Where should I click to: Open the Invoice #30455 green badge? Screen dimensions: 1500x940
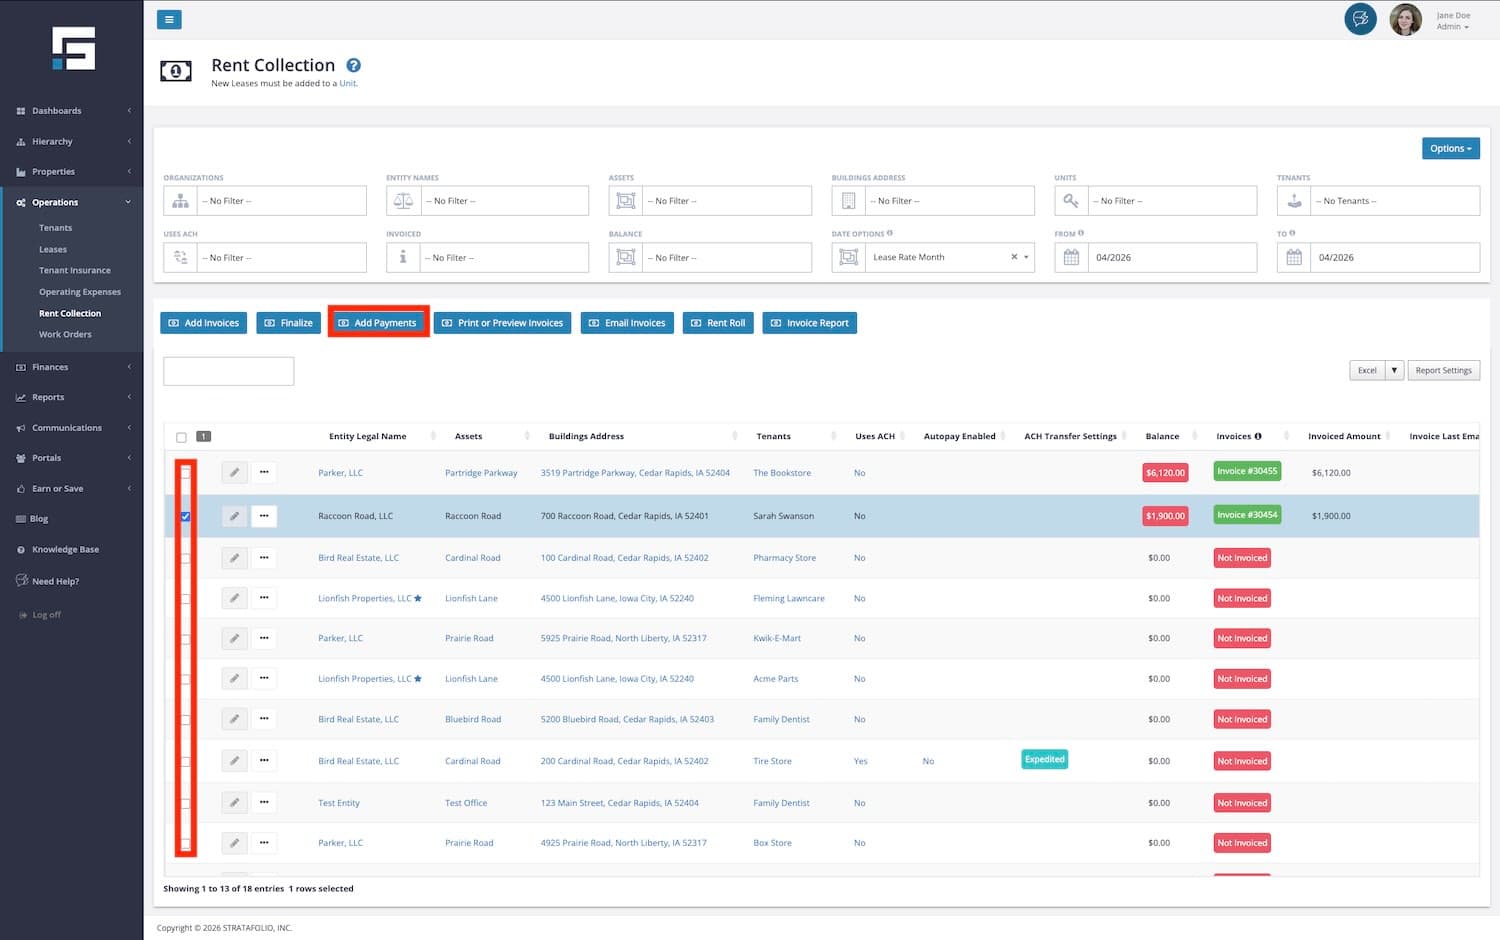tap(1247, 471)
